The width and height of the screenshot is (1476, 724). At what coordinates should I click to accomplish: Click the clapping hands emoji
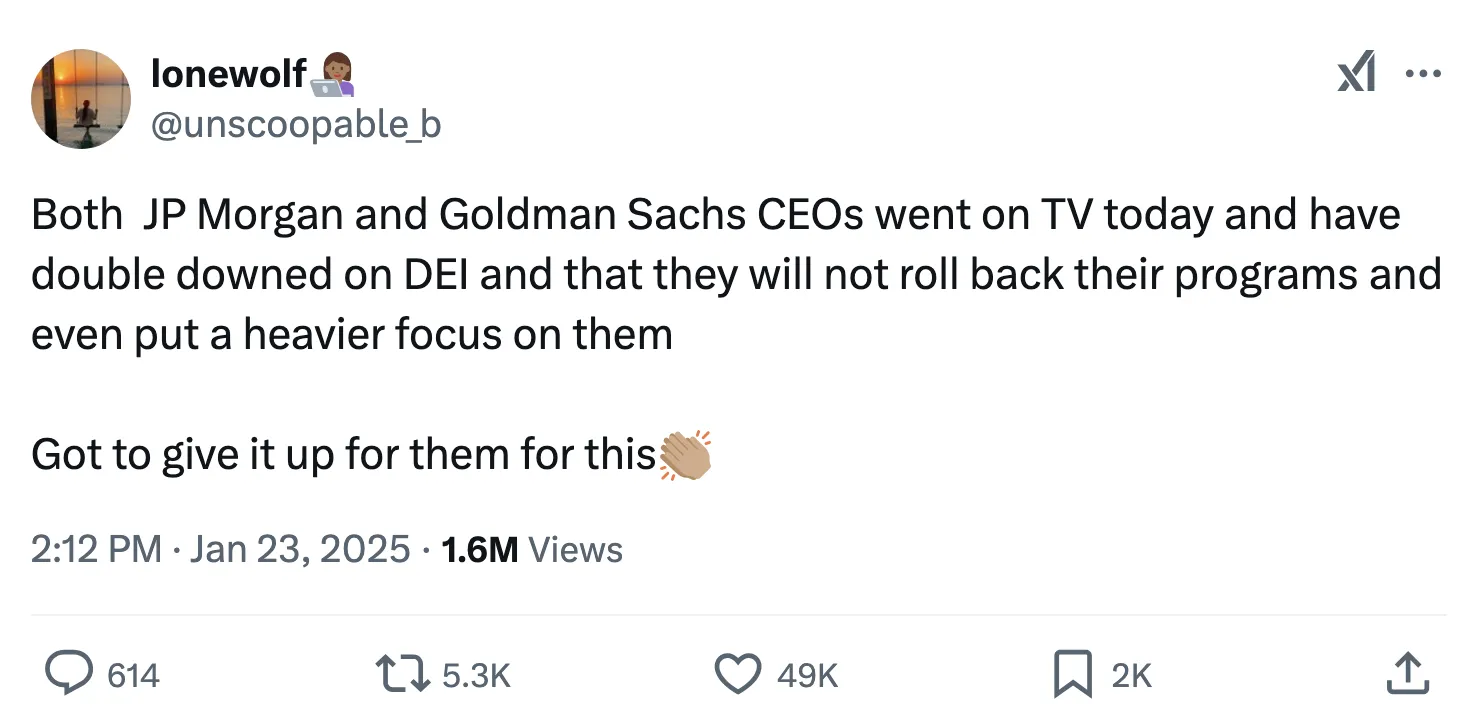pyautogui.click(x=685, y=456)
